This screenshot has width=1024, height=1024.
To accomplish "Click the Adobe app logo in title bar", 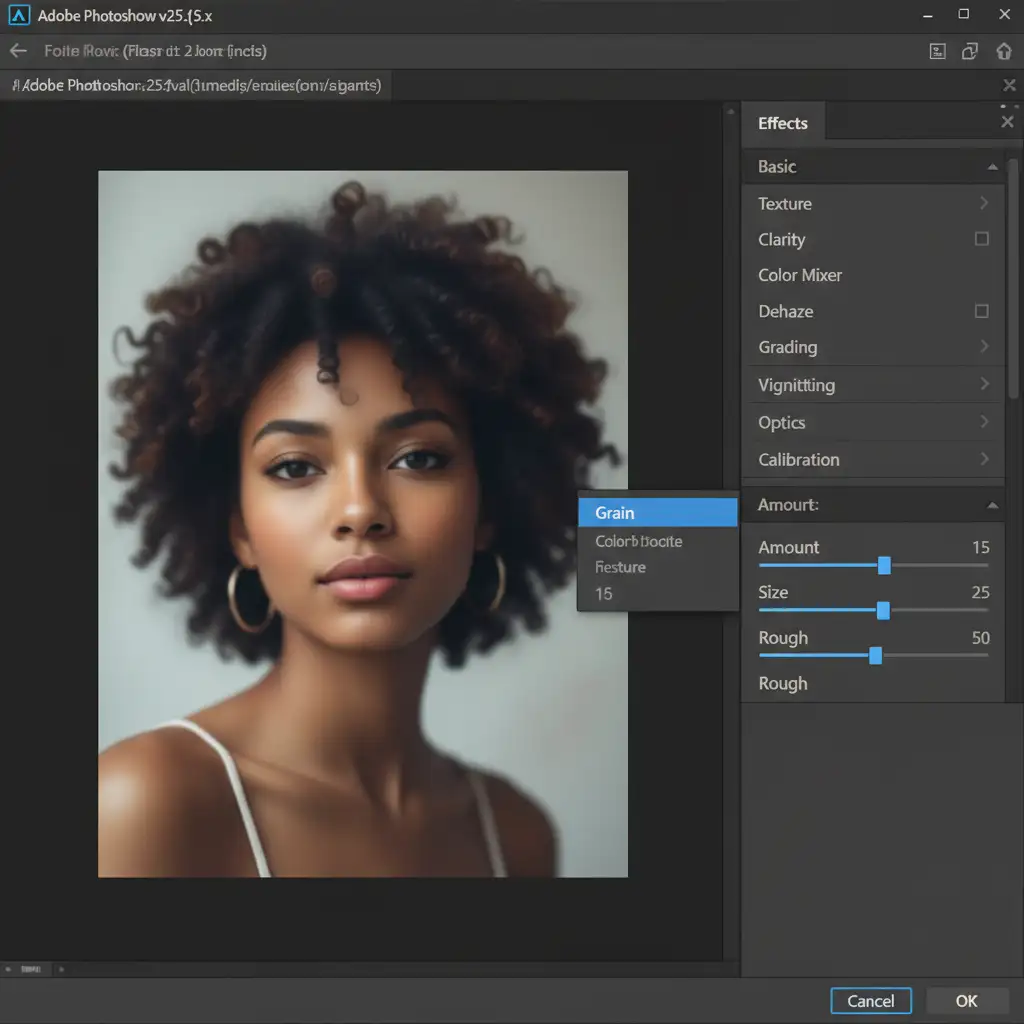I will click(18, 16).
